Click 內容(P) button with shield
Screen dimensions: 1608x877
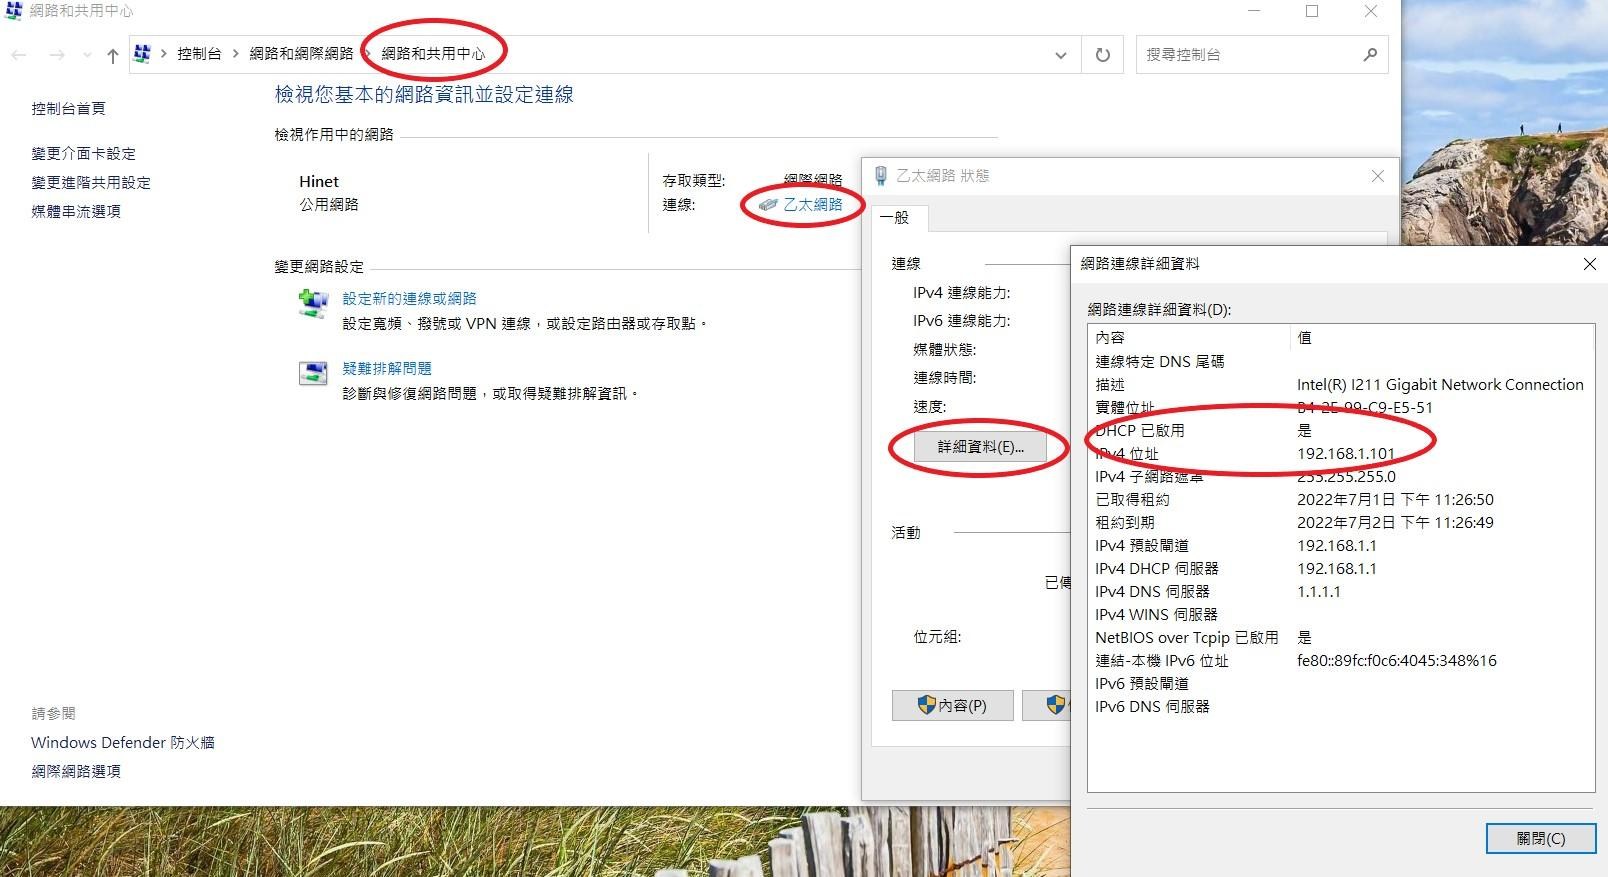(952, 705)
